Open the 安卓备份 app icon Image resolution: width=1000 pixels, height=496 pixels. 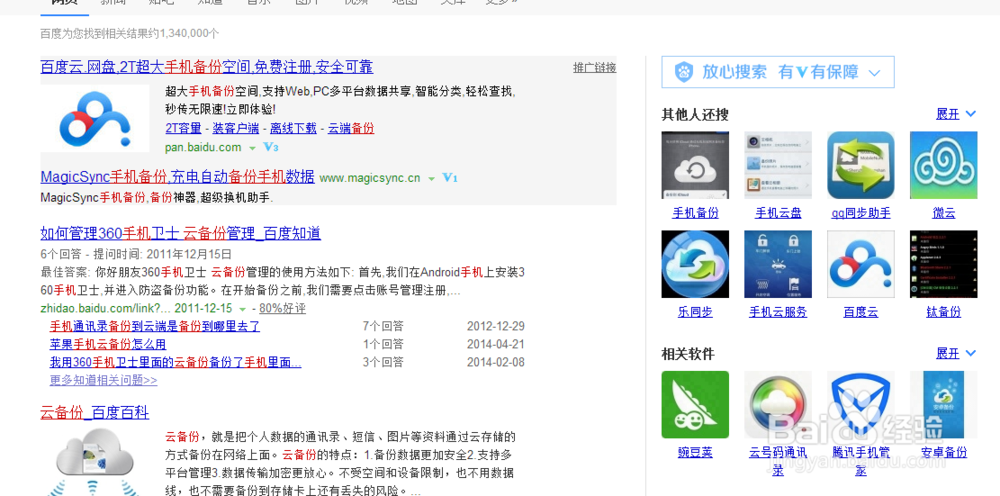tap(944, 405)
